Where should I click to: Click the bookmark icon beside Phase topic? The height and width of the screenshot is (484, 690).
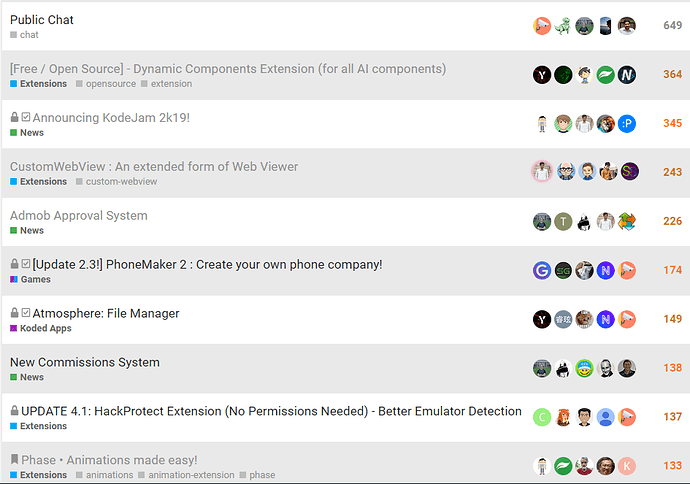(15, 459)
